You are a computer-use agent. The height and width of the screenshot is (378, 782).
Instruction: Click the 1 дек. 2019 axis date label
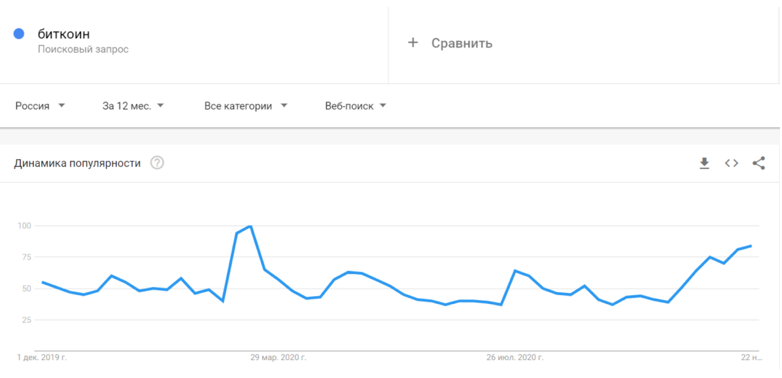click(42, 358)
